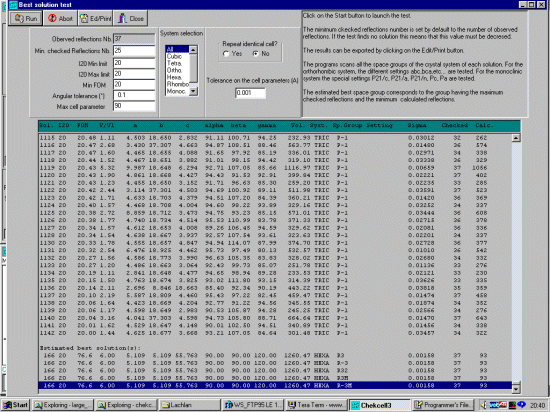550x412 pixels.
Task: Choose Ortho. in System selection list
Action: (x=177, y=70)
